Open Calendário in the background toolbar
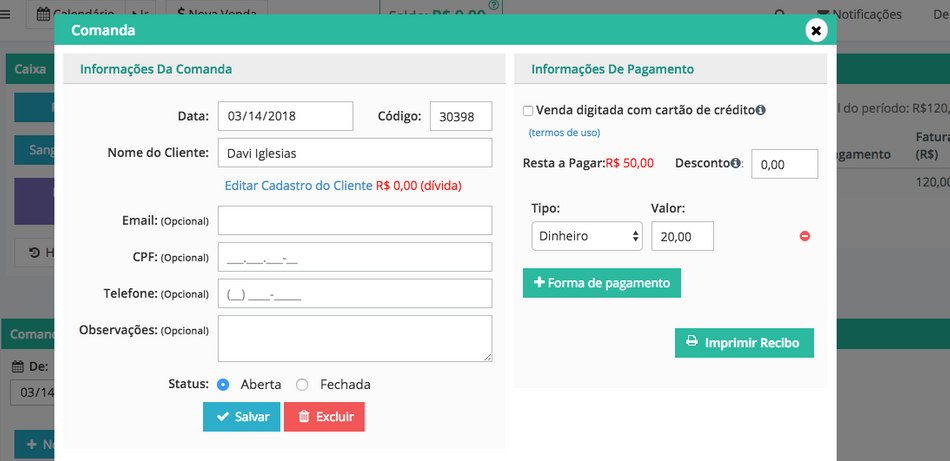 tap(75, 13)
